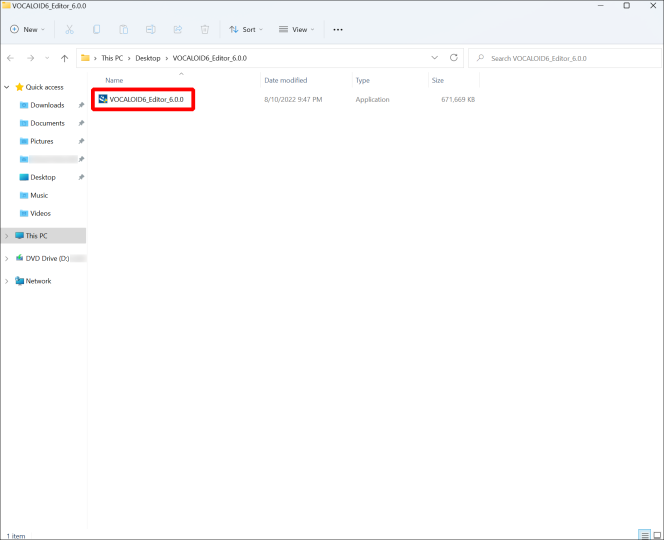The height and width of the screenshot is (540, 664).
Task: Open Downloads in Quick access
Action: click(x=47, y=105)
